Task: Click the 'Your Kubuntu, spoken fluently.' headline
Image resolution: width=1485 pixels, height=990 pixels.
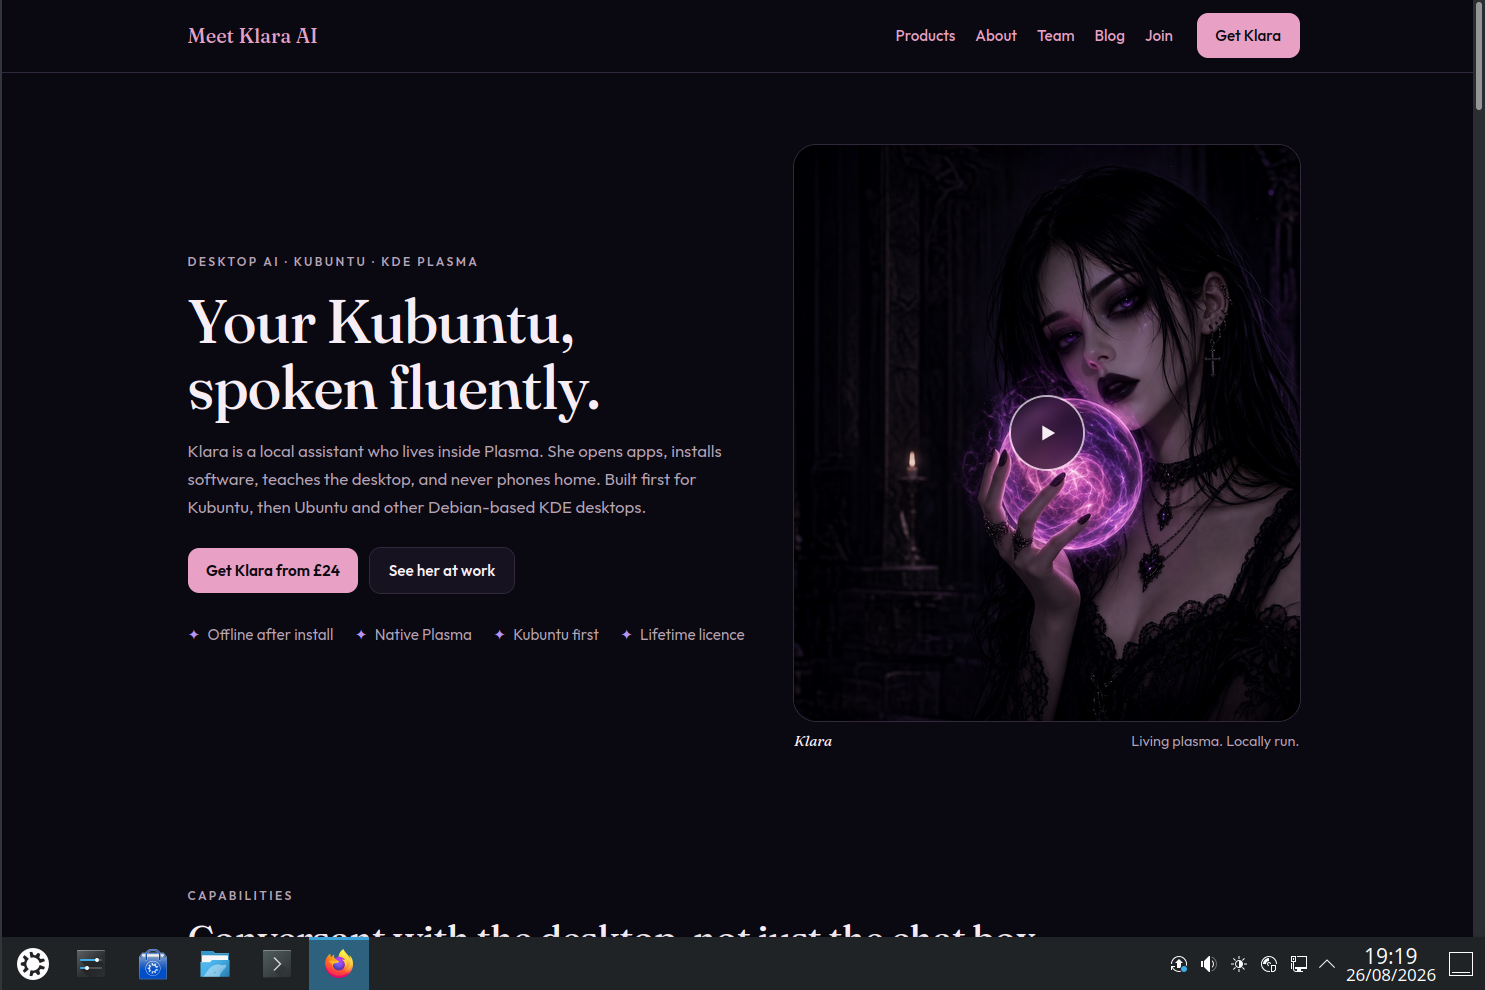Action: [394, 355]
